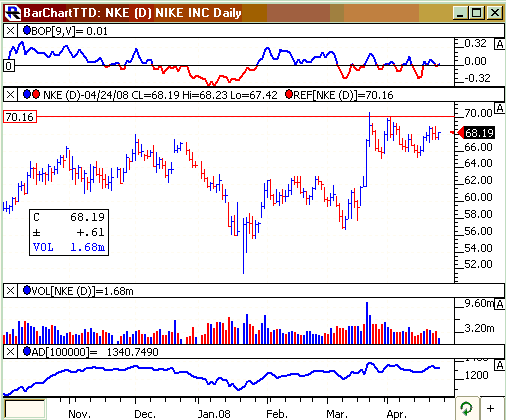
Task: Click the green refresh chart icon
Action: [x=466, y=408]
